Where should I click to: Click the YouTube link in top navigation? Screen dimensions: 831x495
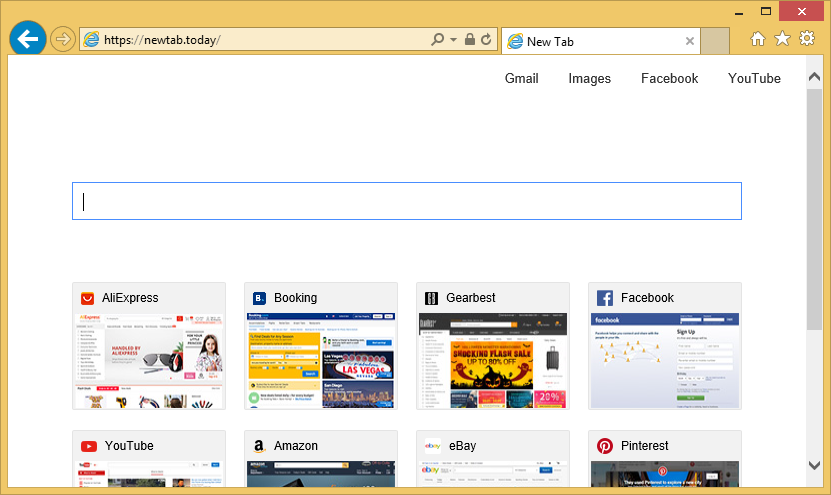click(x=754, y=78)
